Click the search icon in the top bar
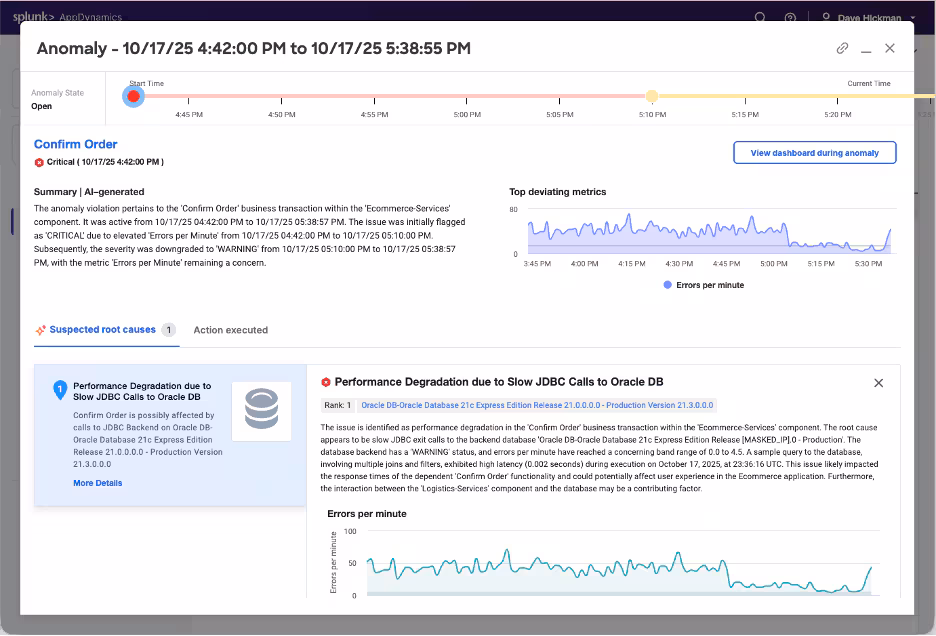The image size is (936, 636). (x=760, y=17)
